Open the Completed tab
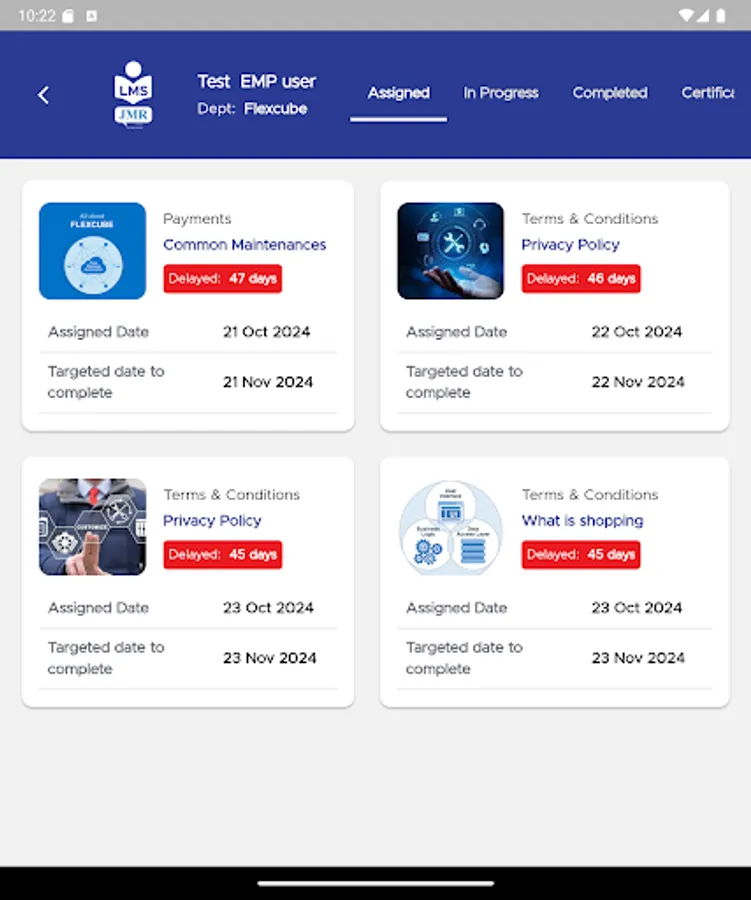This screenshot has height=900, width=751. (610, 93)
